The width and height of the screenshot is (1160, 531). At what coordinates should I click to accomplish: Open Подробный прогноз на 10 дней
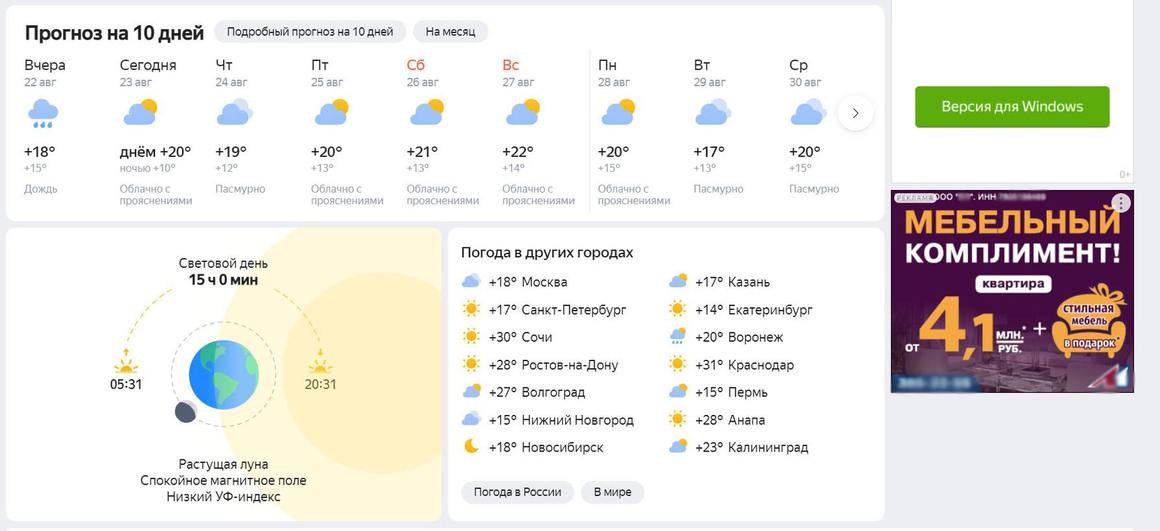tap(310, 32)
